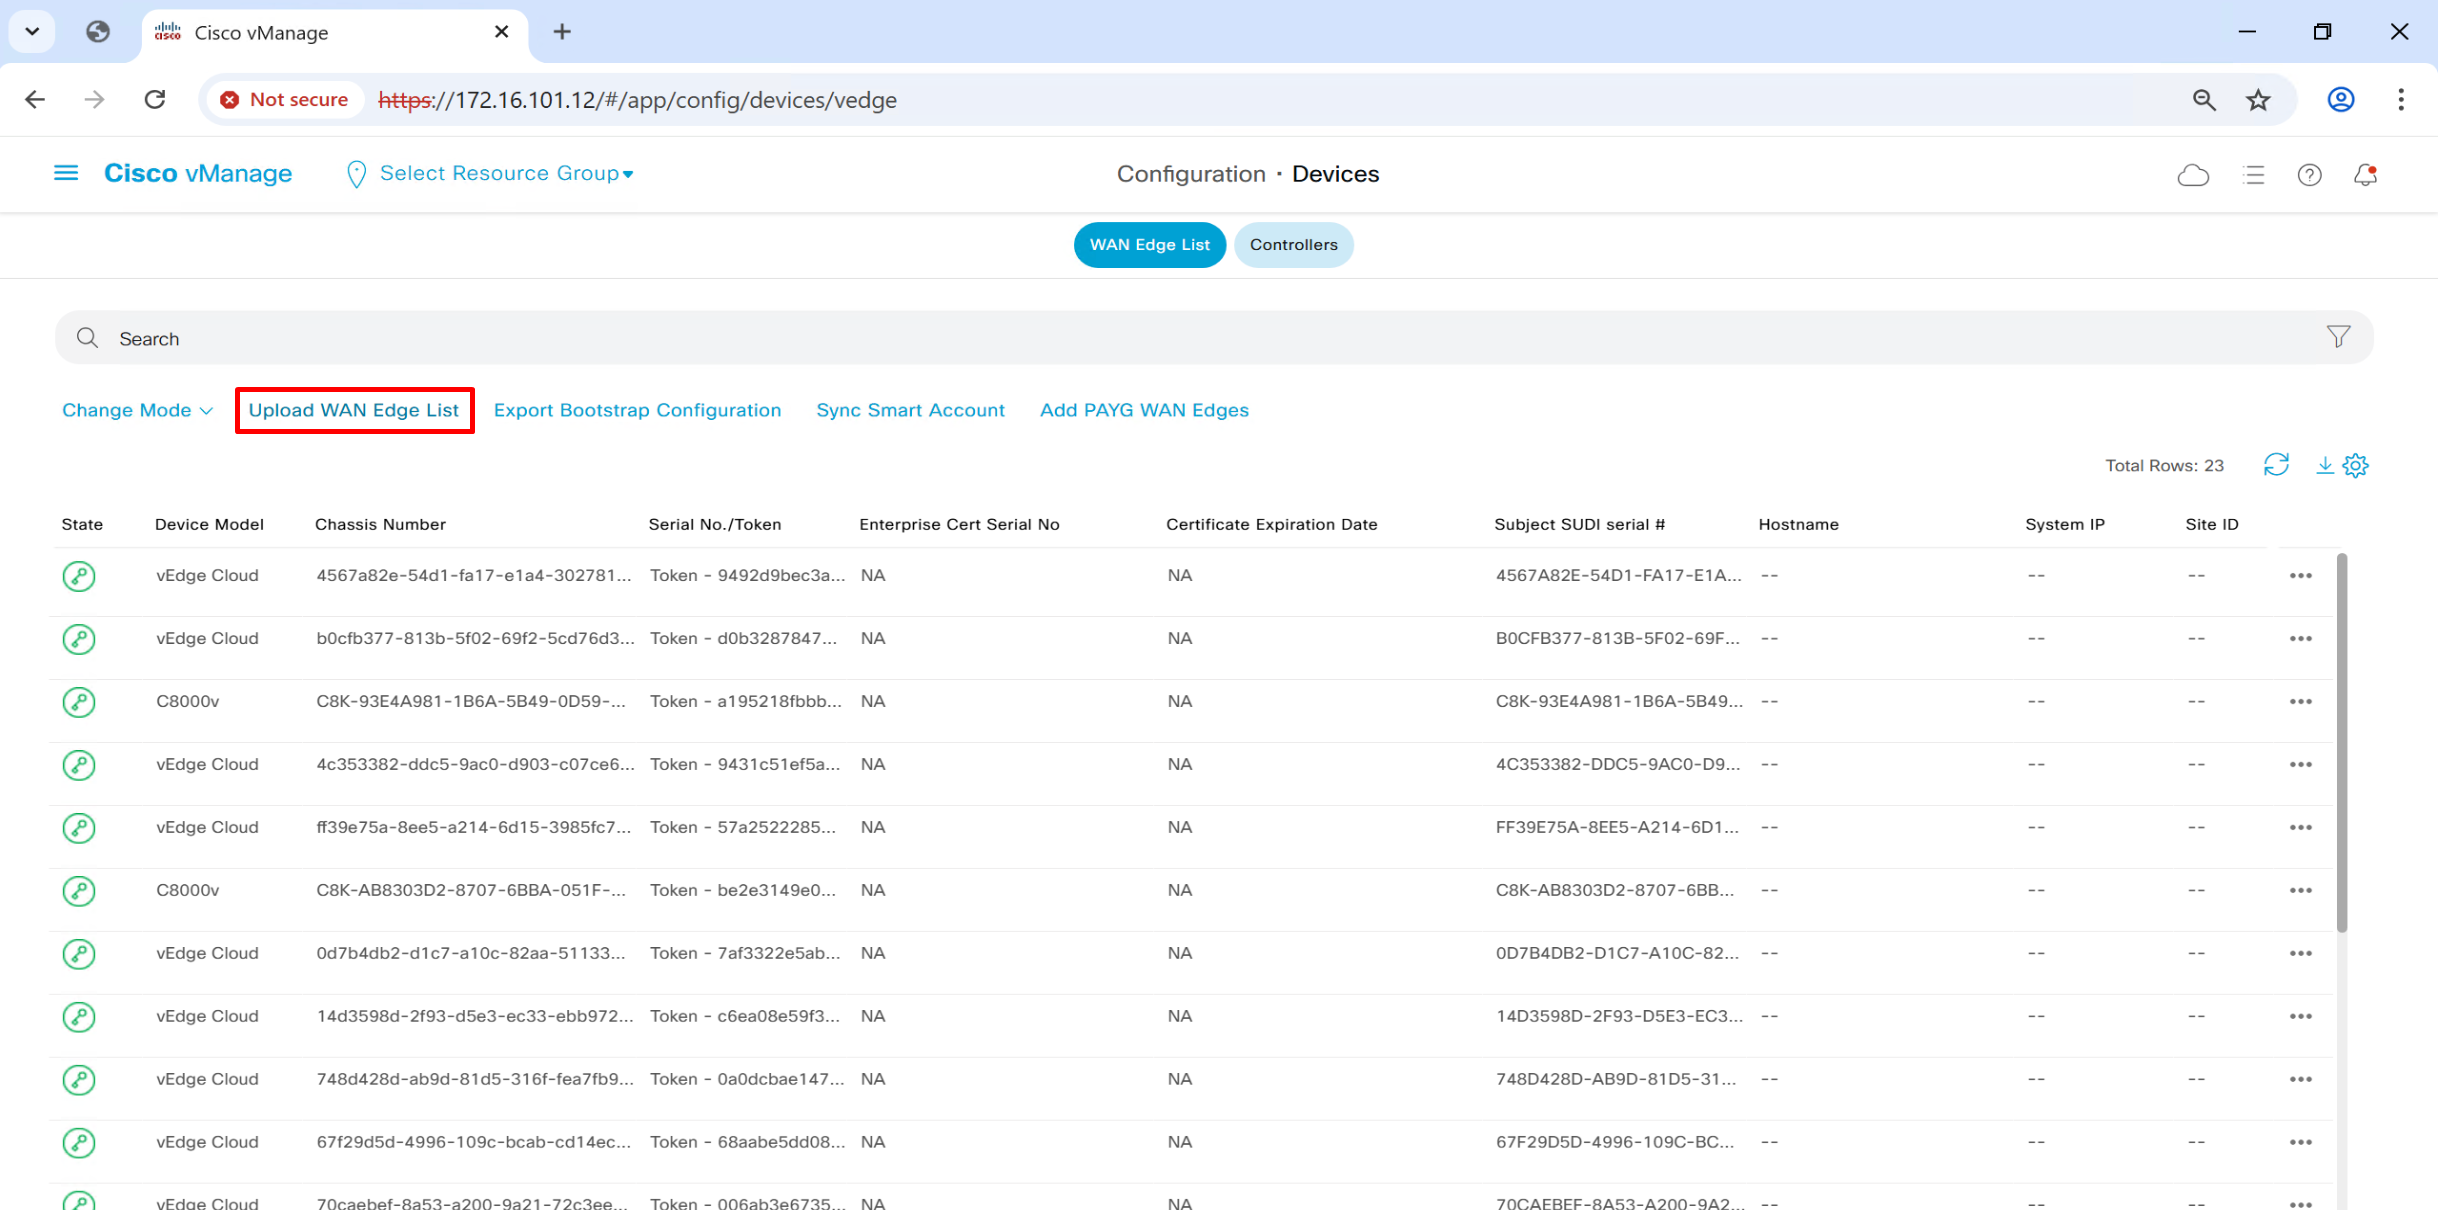Refresh the device table
The height and width of the screenshot is (1210, 2438).
(2276, 465)
